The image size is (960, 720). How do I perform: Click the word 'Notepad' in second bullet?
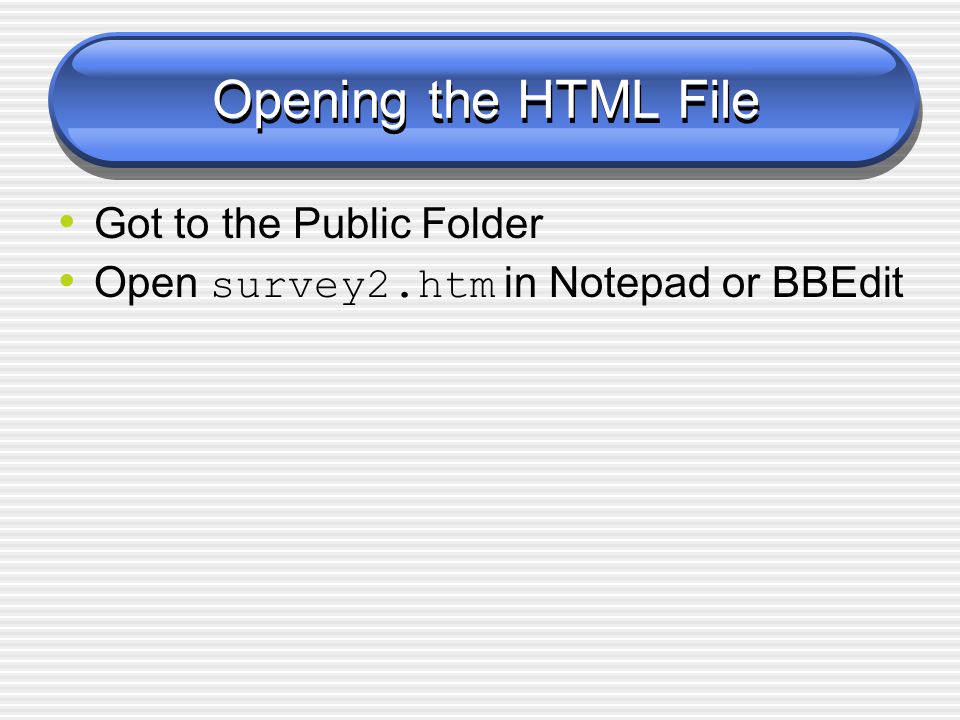tap(631, 282)
